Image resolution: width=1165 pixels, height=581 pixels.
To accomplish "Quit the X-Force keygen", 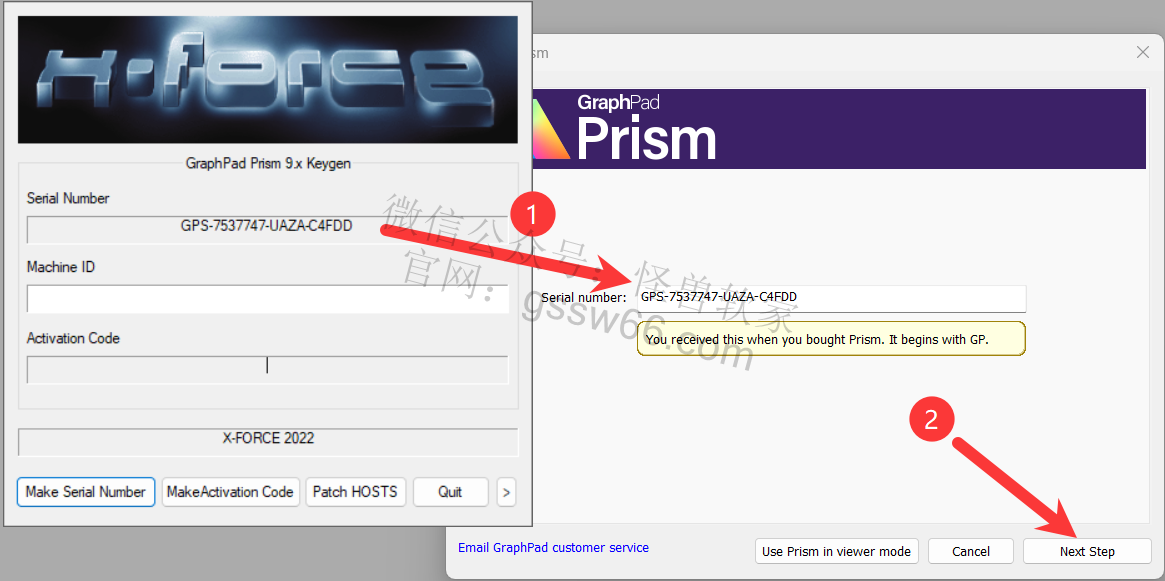I will tap(450, 492).
